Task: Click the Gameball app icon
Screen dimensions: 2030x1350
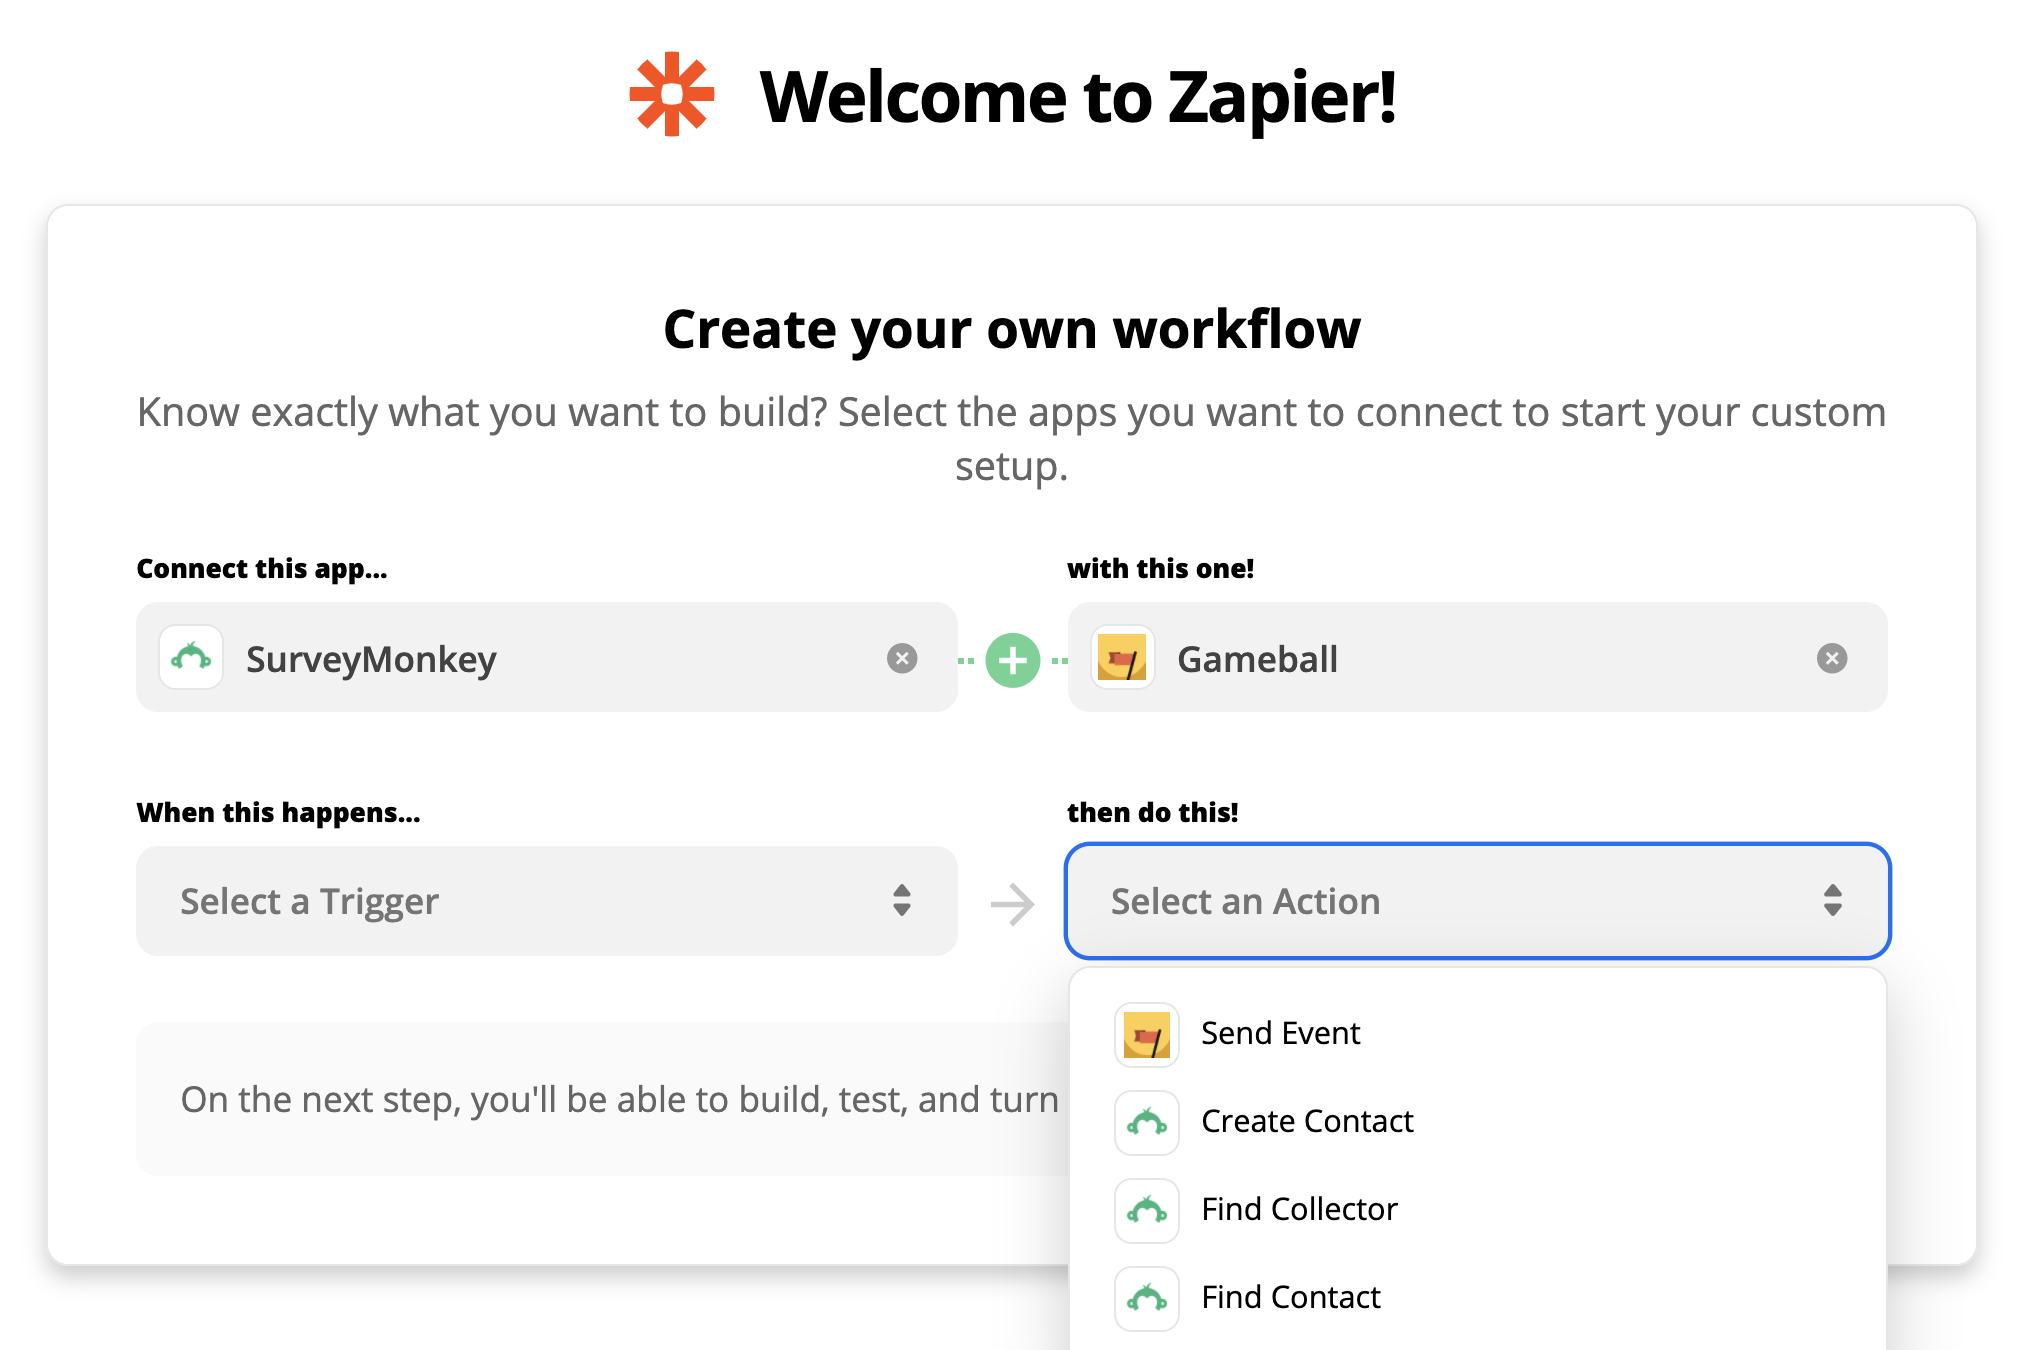Action: click(x=1122, y=658)
